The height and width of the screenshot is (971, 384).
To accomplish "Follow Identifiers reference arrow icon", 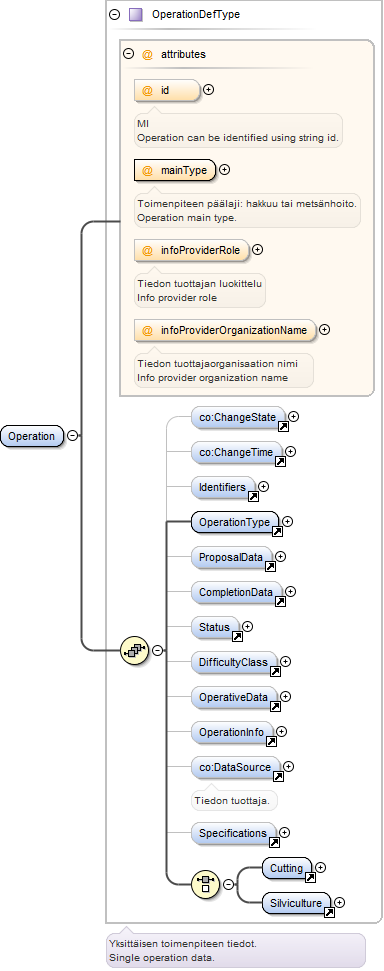I will coord(253,497).
